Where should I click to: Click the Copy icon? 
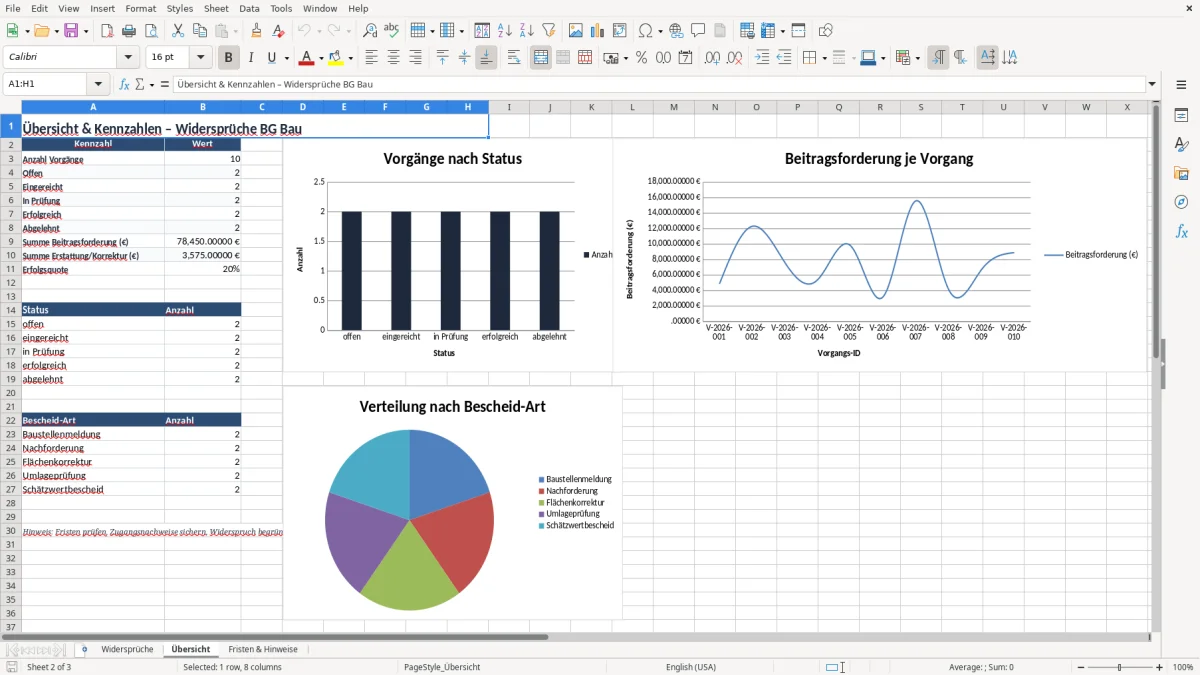pyautogui.click(x=199, y=31)
